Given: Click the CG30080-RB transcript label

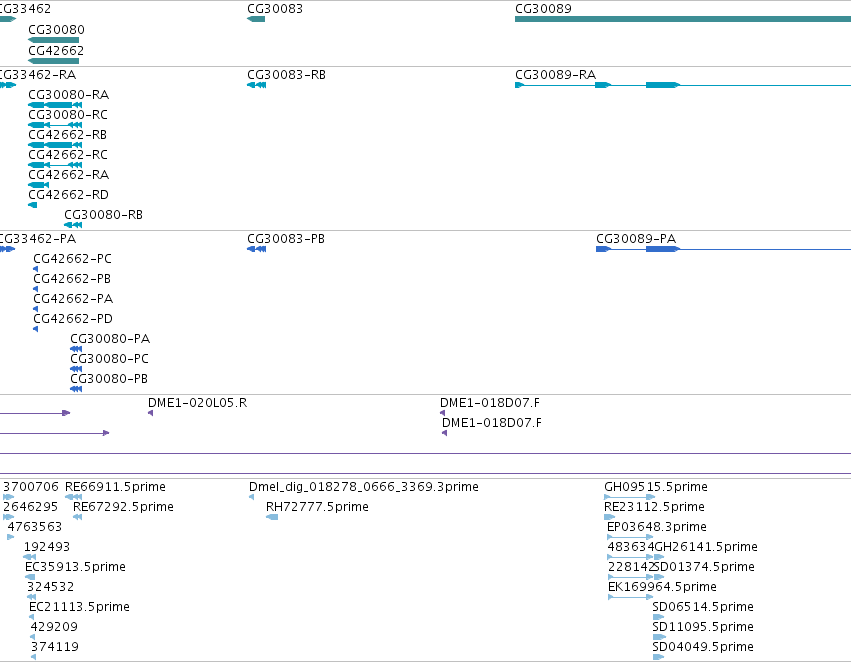Looking at the screenshot, I should tap(104, 215).
